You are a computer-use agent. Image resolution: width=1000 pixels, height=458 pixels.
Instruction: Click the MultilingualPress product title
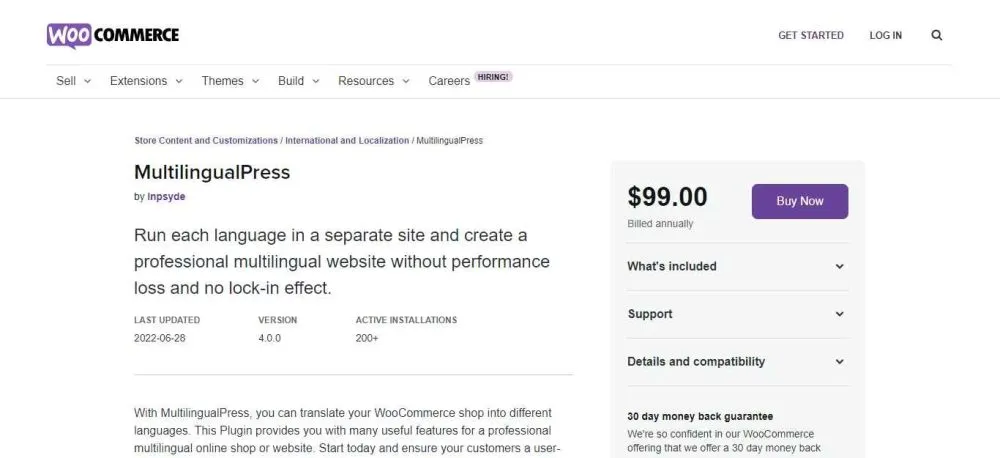[212, 172]
